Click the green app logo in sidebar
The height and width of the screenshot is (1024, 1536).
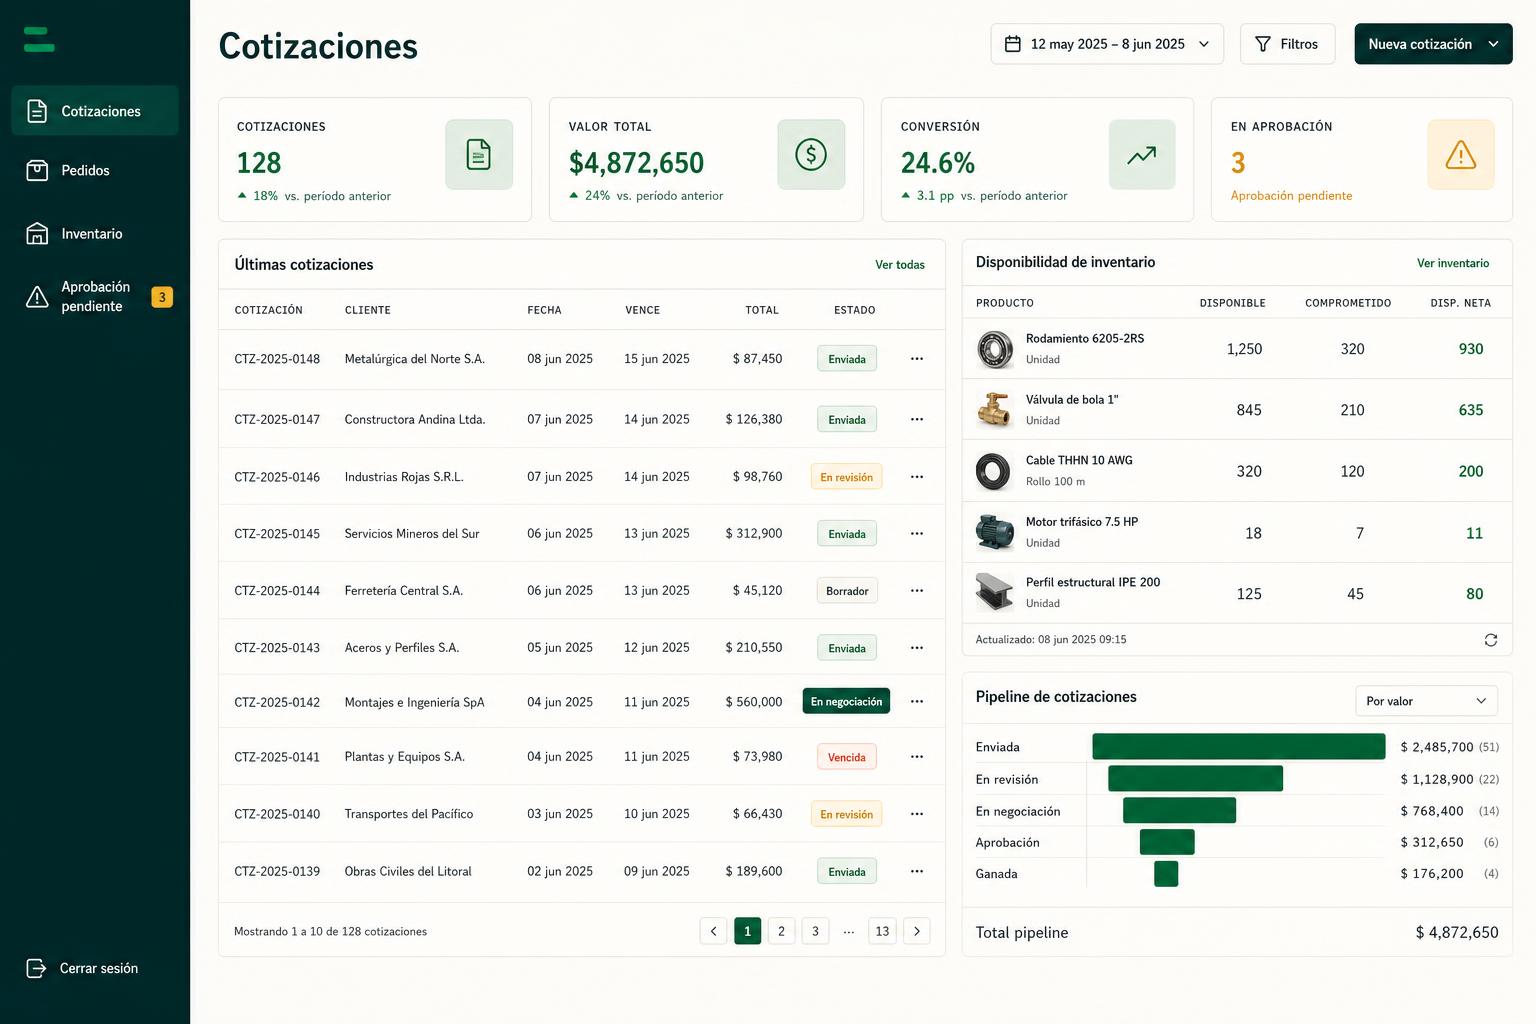pos(39,40)
